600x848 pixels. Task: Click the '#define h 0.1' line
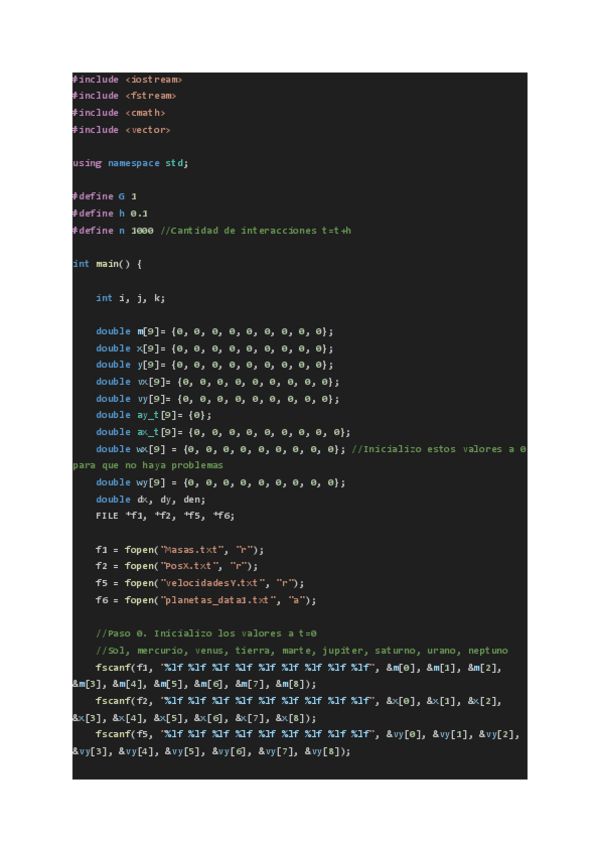(110, 213)
